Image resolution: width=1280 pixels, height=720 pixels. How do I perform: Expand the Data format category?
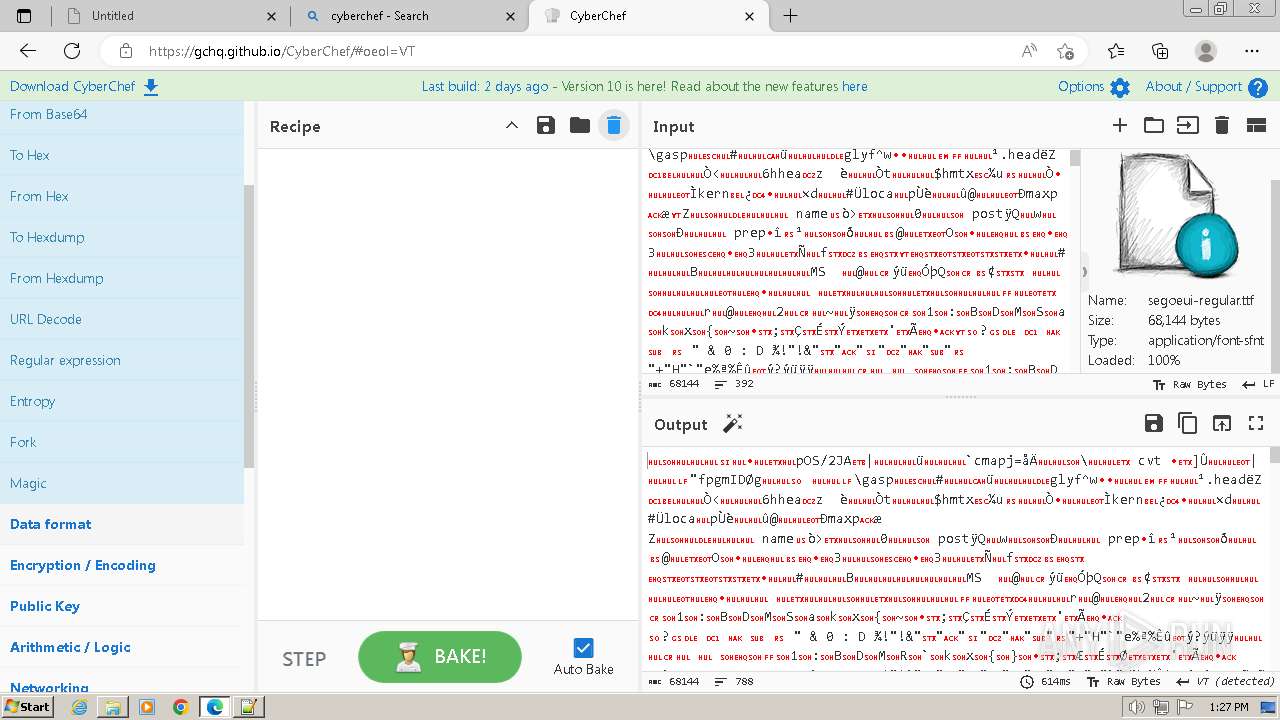(122, 524)
